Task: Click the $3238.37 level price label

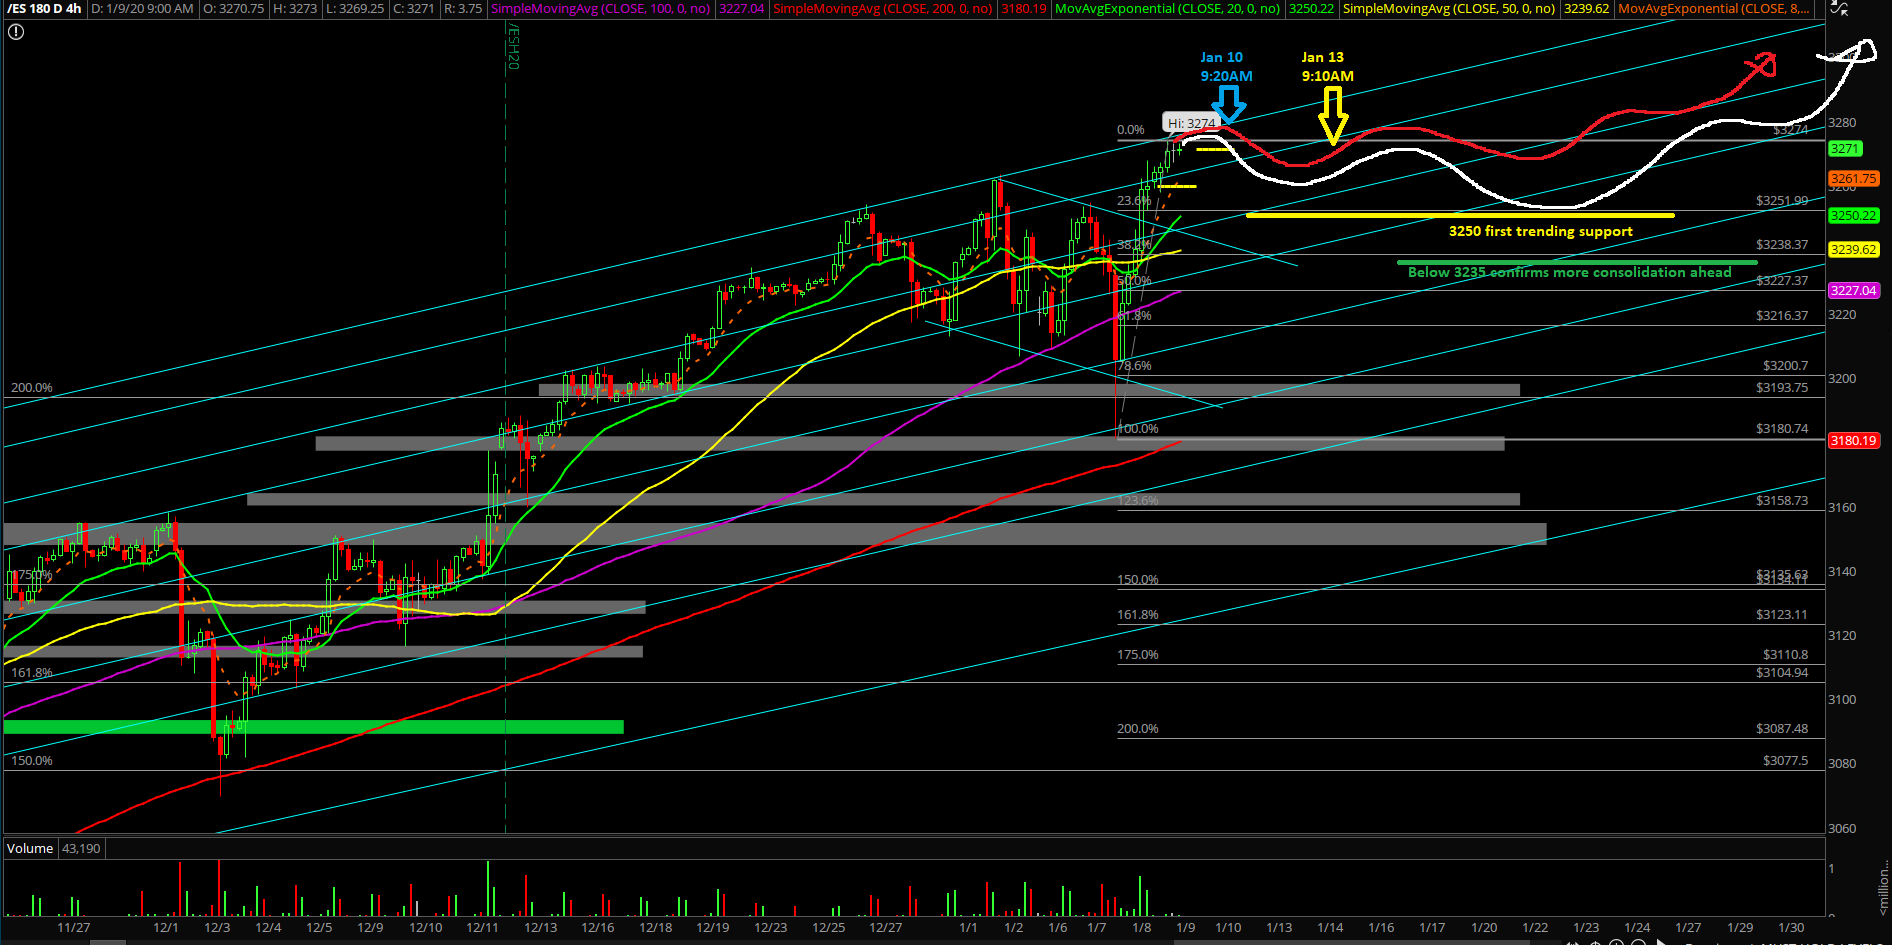Action: 1782,245
